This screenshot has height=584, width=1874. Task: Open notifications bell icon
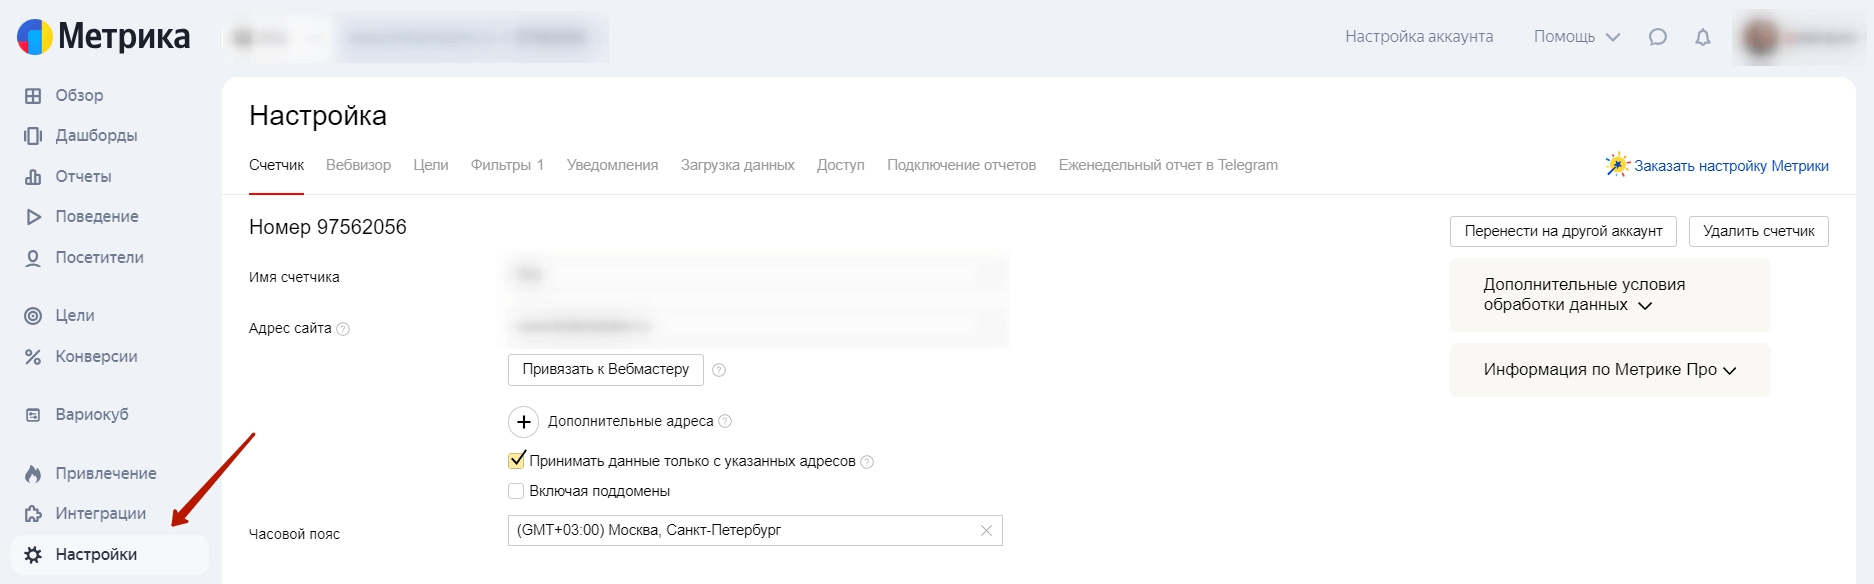coord(1703,37)
